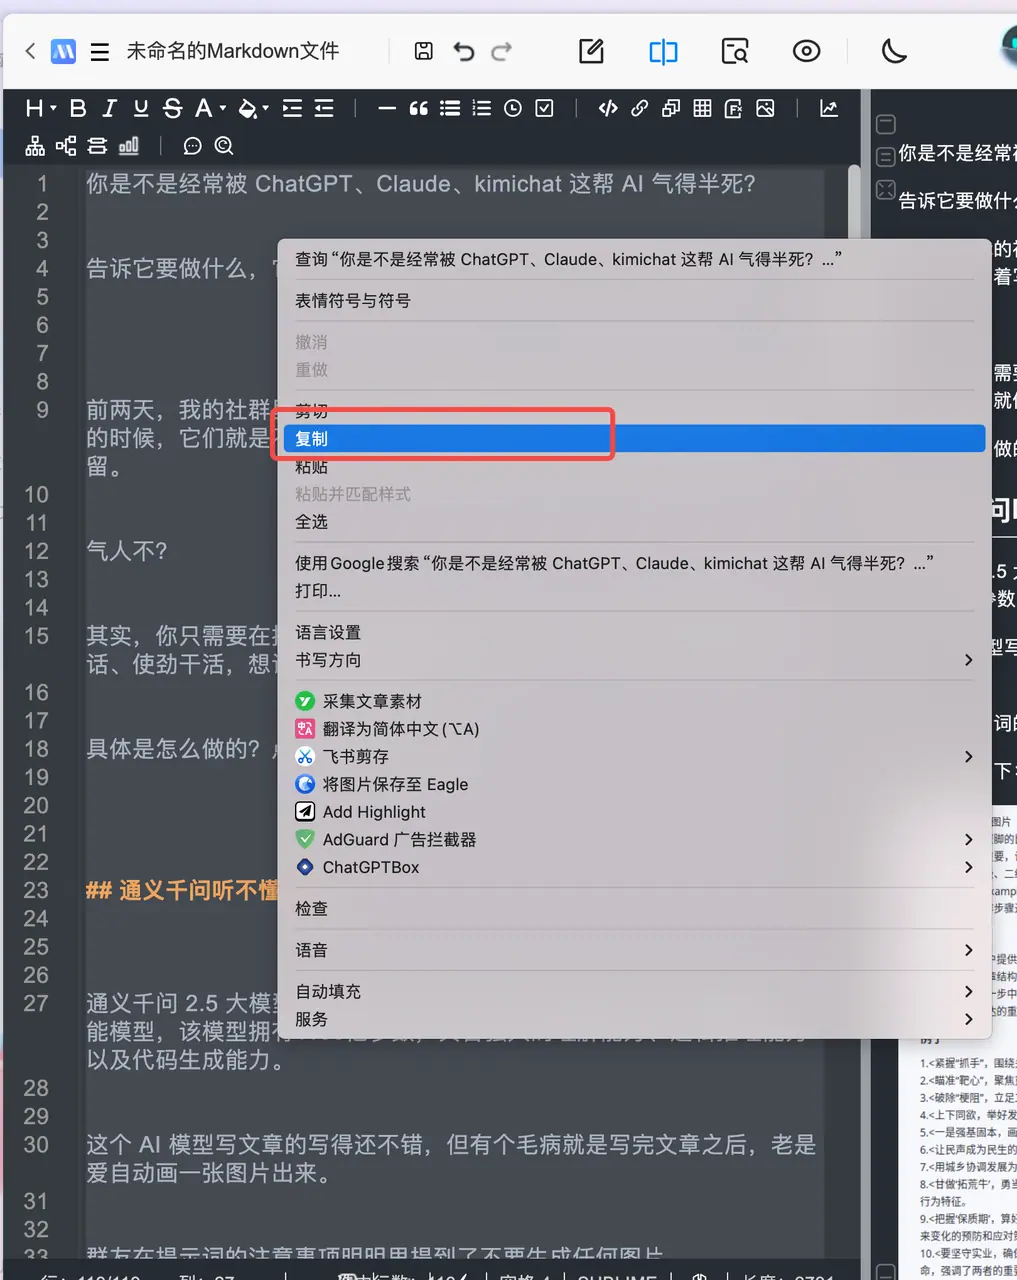Expand the 语音 submenu
This screenshot has width=1017, height=1280.
634,951
